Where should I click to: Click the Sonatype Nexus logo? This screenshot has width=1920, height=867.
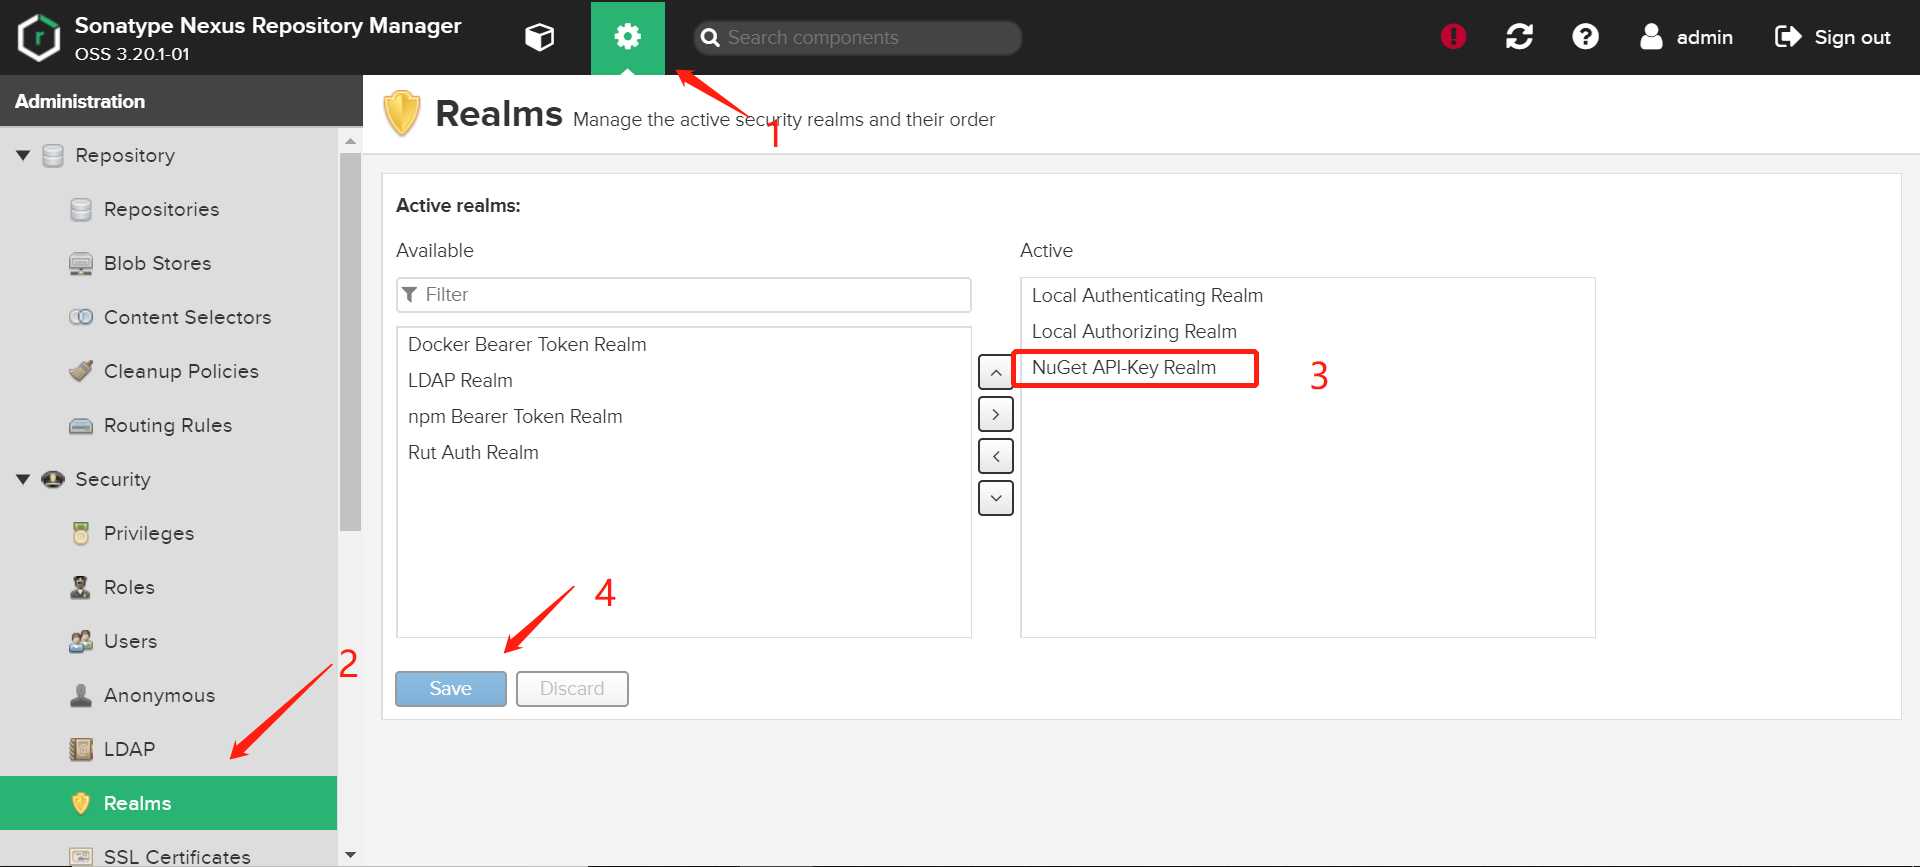click(x=39, y=38)
